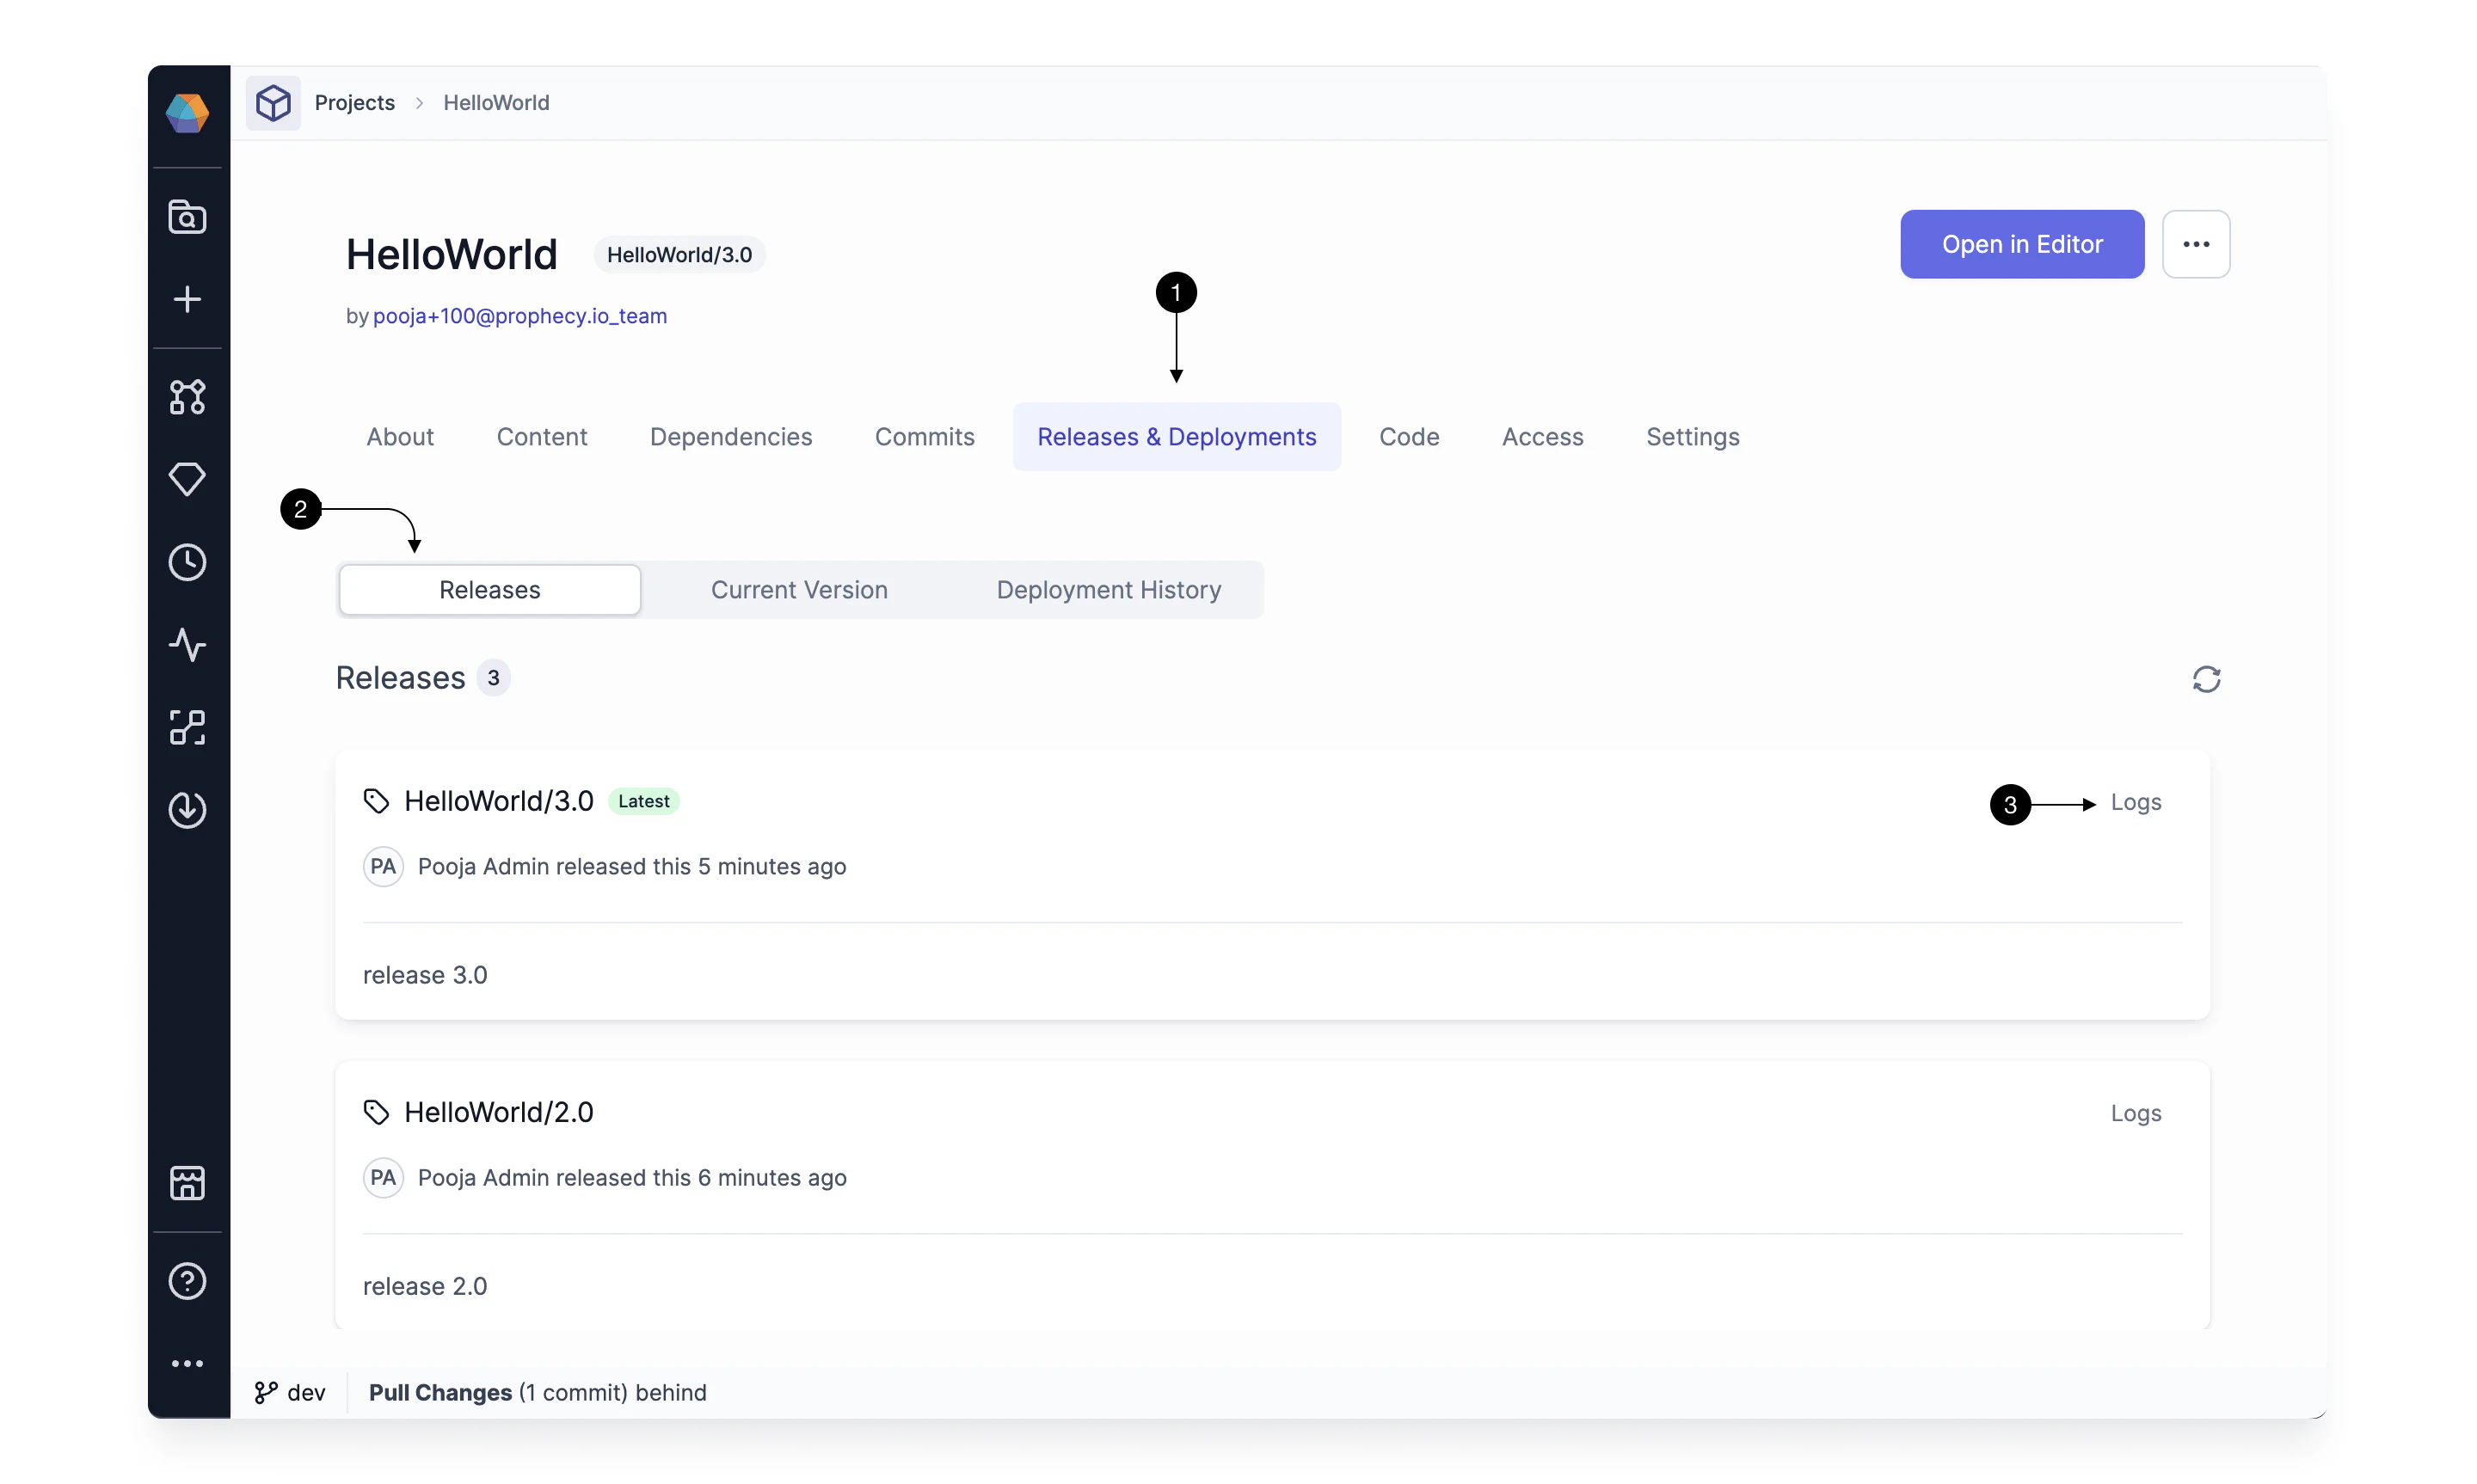Screen dimensions: 2477x1484
Task: Open the Help sidebar icon
Action: click(x=187, y=1281)
